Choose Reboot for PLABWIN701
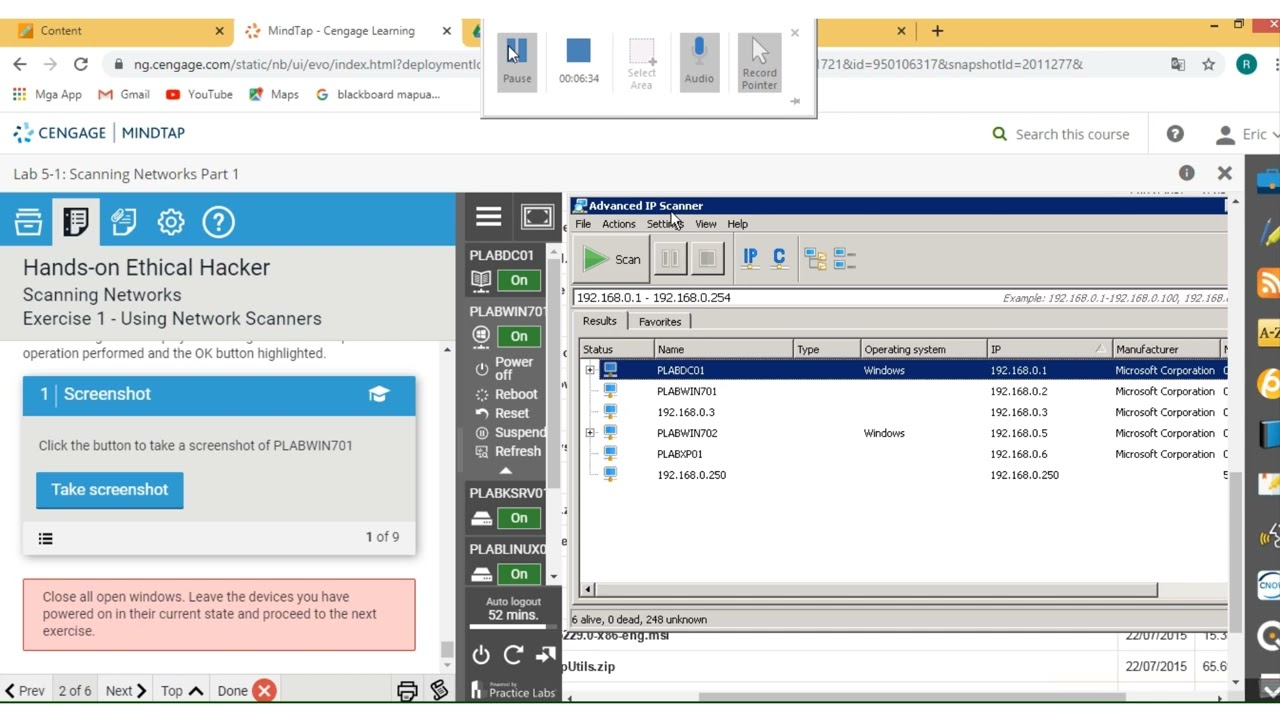The height and width of the screenshot is (720, 1280). [x=507, y=394]
